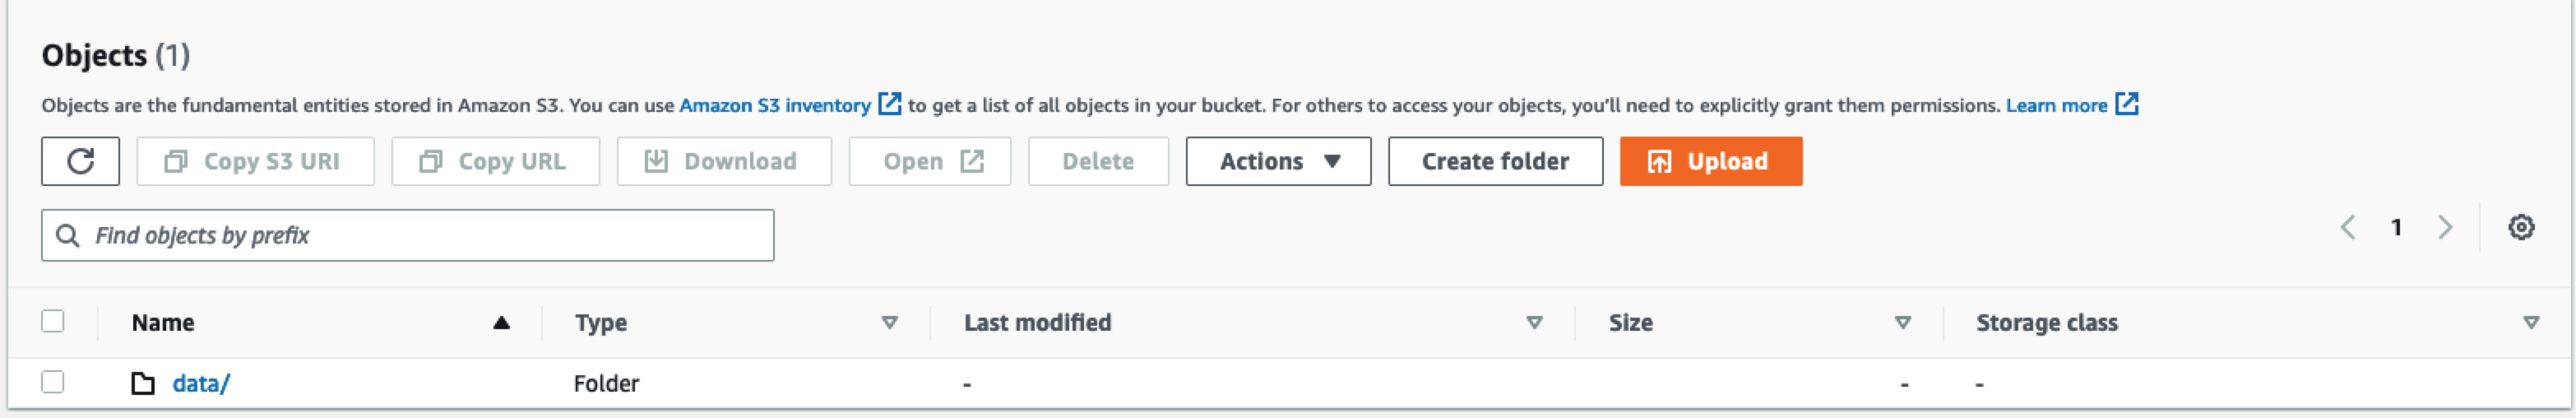Click the search magnifier icon
This screenshot has height=418, width=2576.
[68, 235]
